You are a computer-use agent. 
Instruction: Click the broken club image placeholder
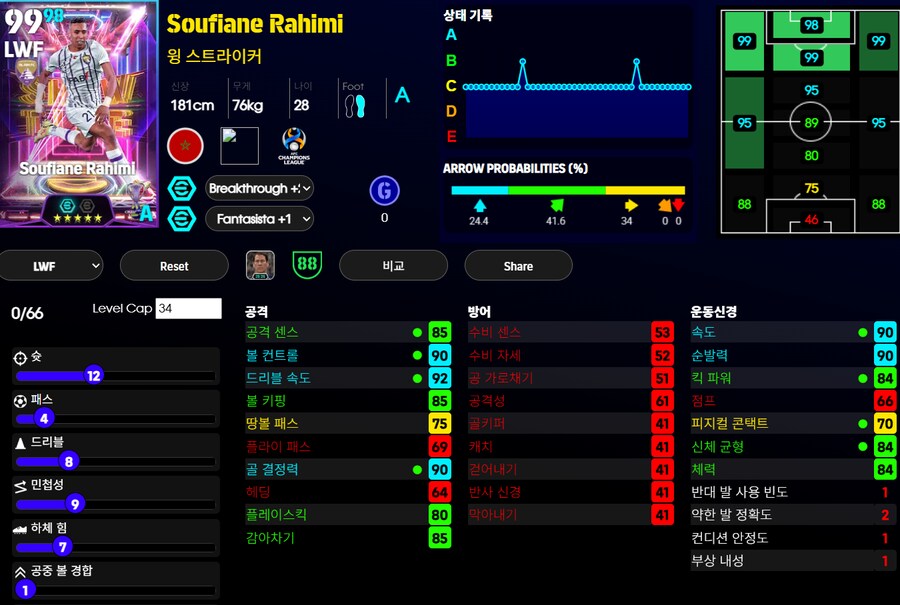coord(240,146)
